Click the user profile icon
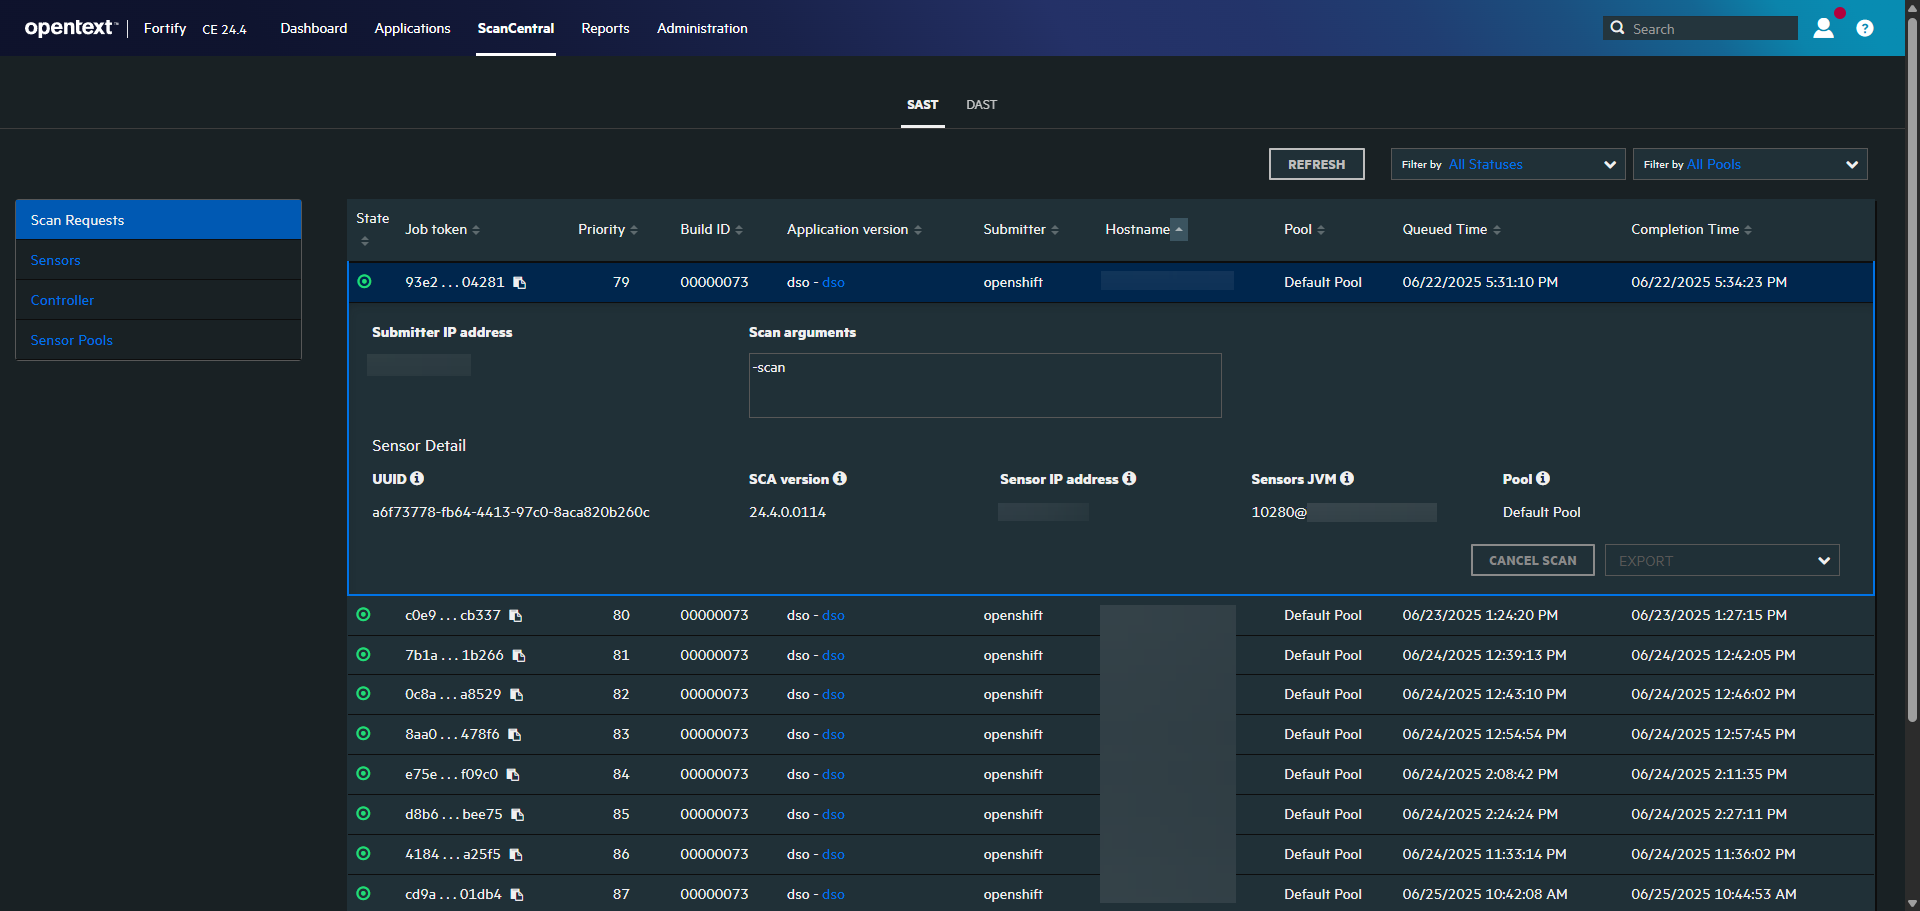Image resolution: width=1920 pixels, height=911 pixels. (1824, 28)
